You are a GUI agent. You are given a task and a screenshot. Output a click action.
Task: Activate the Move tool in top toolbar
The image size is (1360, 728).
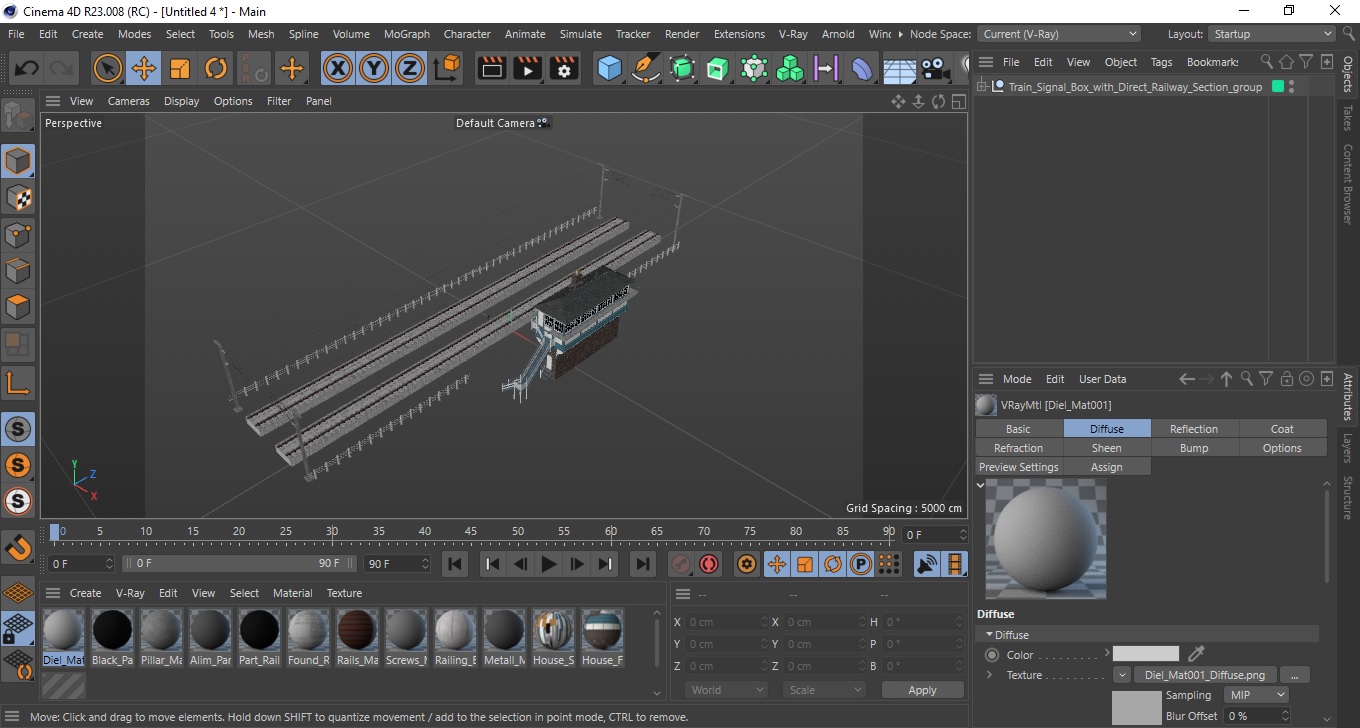point(144,69)
